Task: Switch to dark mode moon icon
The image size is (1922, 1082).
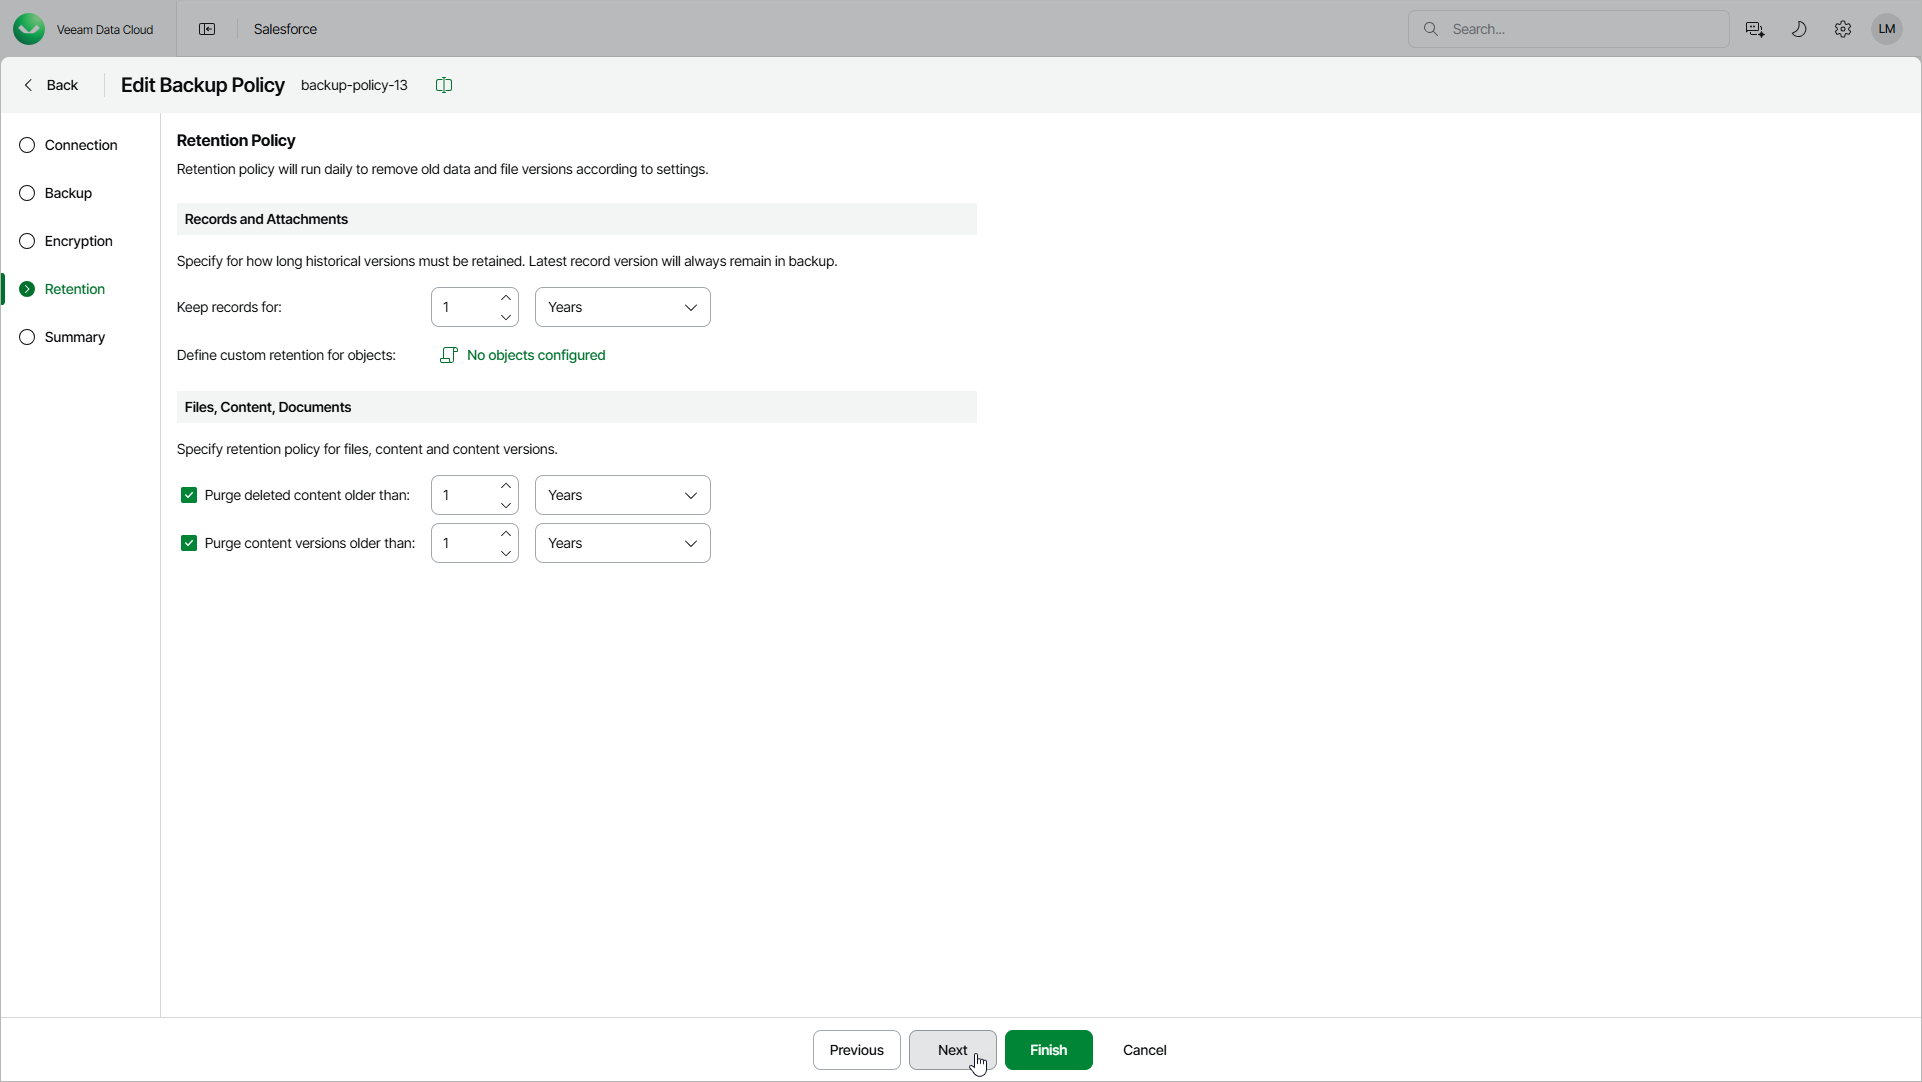Action: pos(1799,29)
